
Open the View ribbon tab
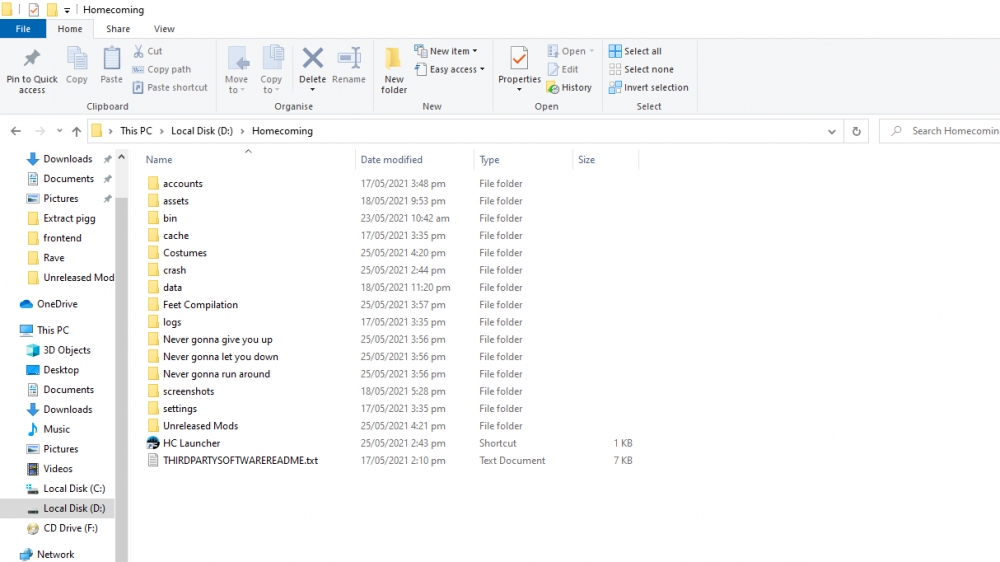(164, 29)
